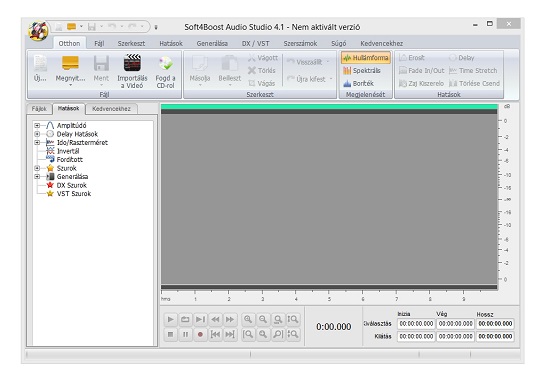Select VST Szurok in the effects tree

[74, 194]
